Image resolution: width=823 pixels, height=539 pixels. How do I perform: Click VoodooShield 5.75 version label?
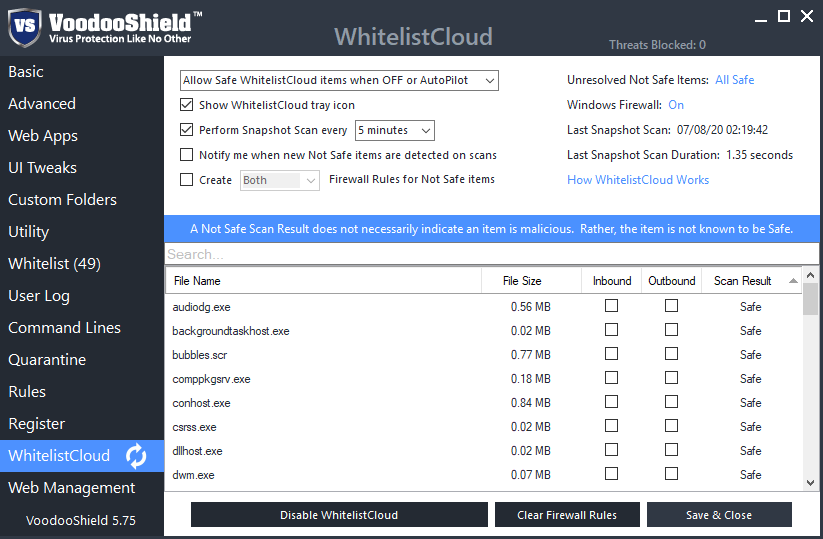[x=81, y=520]
